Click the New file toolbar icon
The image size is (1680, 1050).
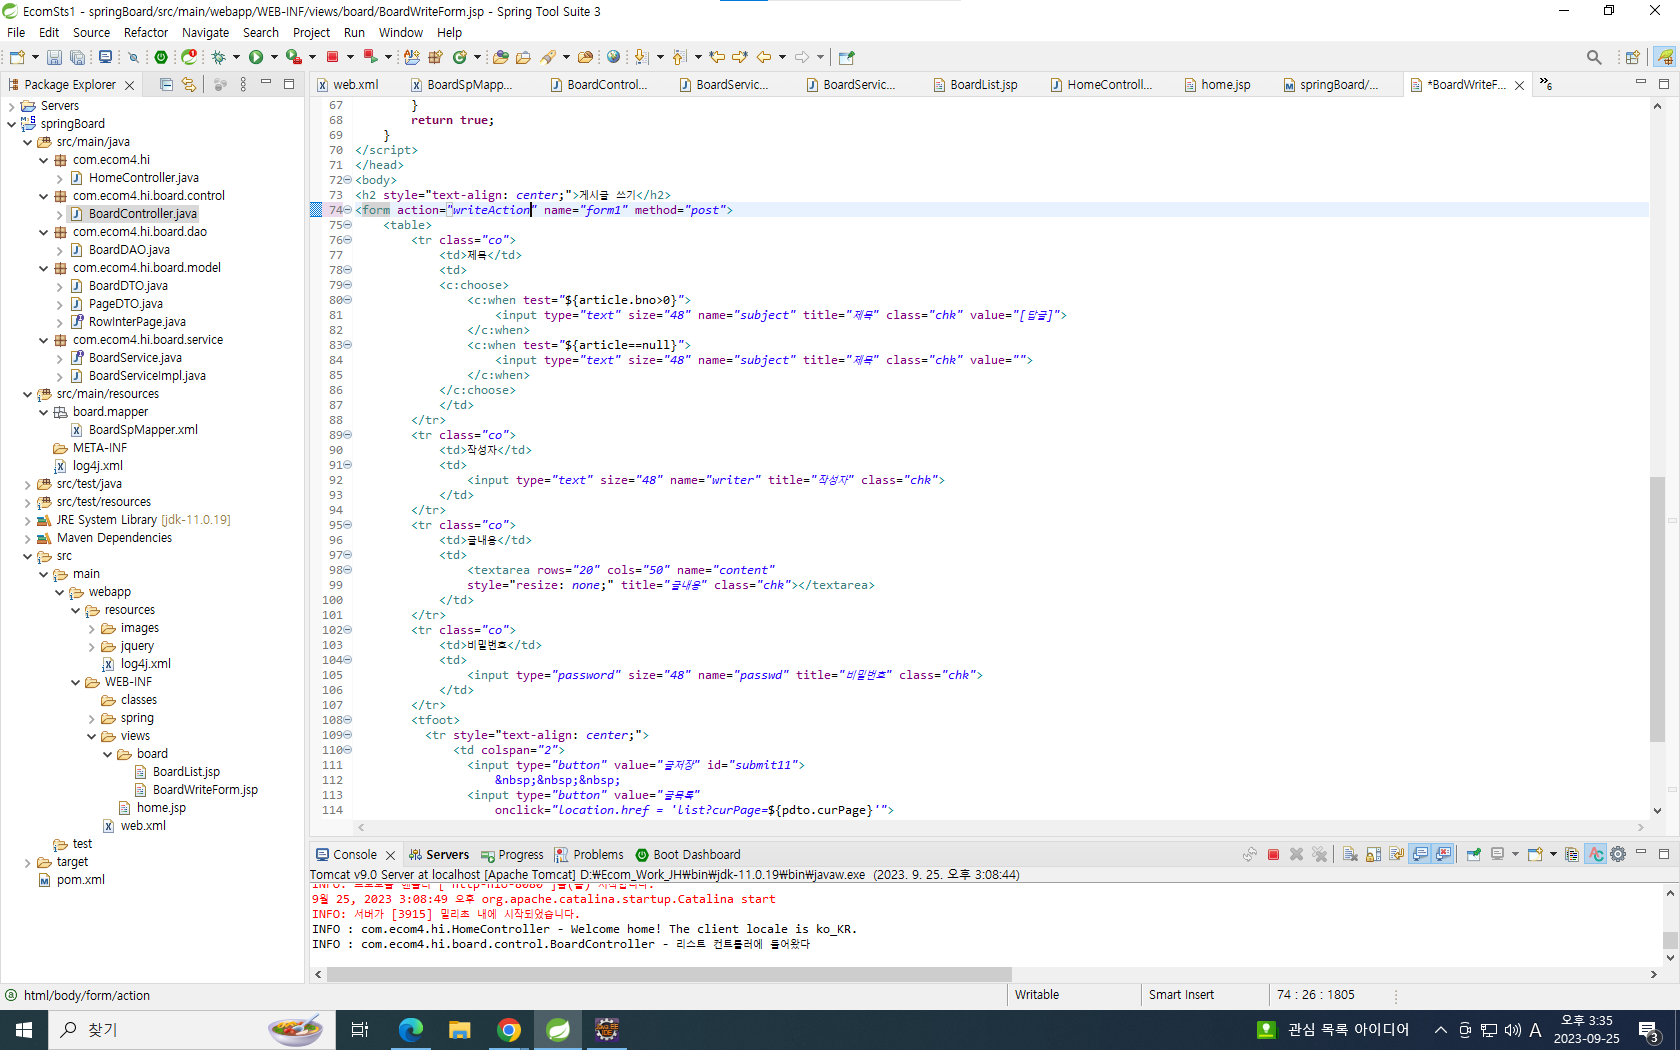click(x=17, y=57)
